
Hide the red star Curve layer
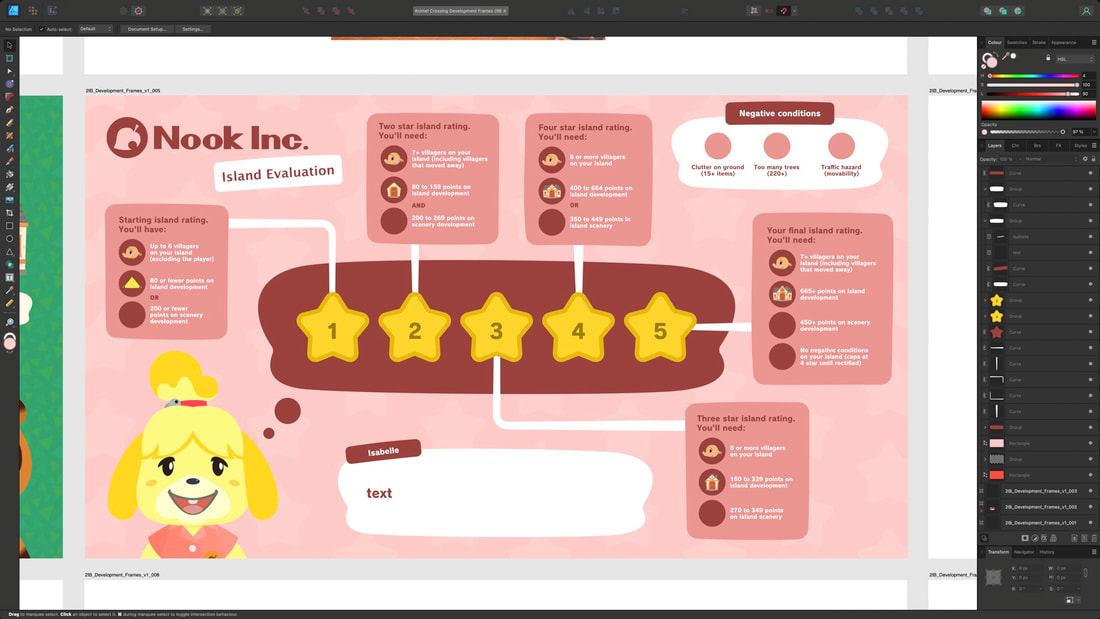1090,332
